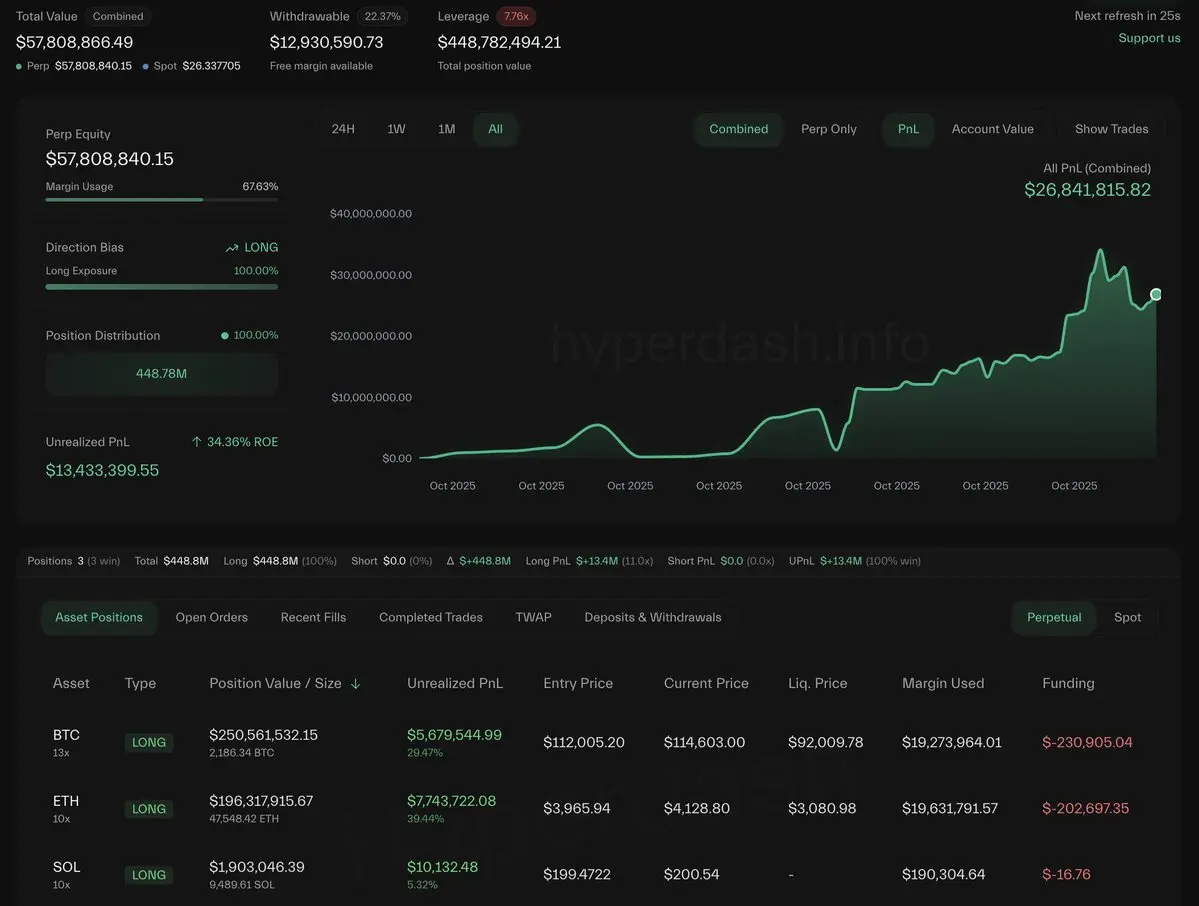1199x906 pixels.
Task: Click the ROE up-arrow icon by Unrealized PnL
Action: click(197, 442)
